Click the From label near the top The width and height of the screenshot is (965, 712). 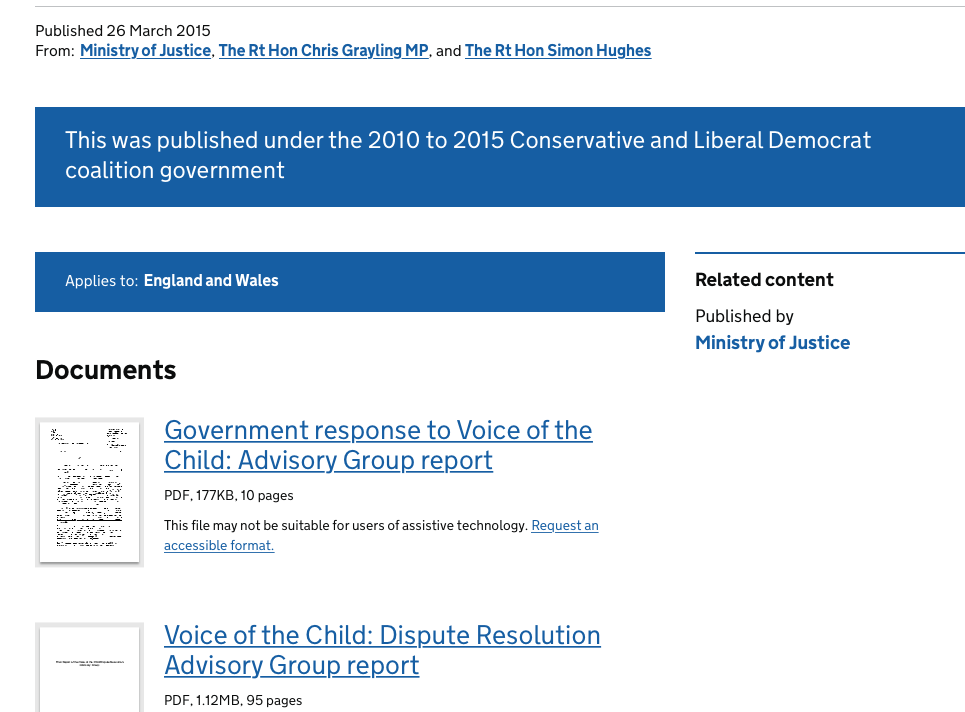pos(54,51)
